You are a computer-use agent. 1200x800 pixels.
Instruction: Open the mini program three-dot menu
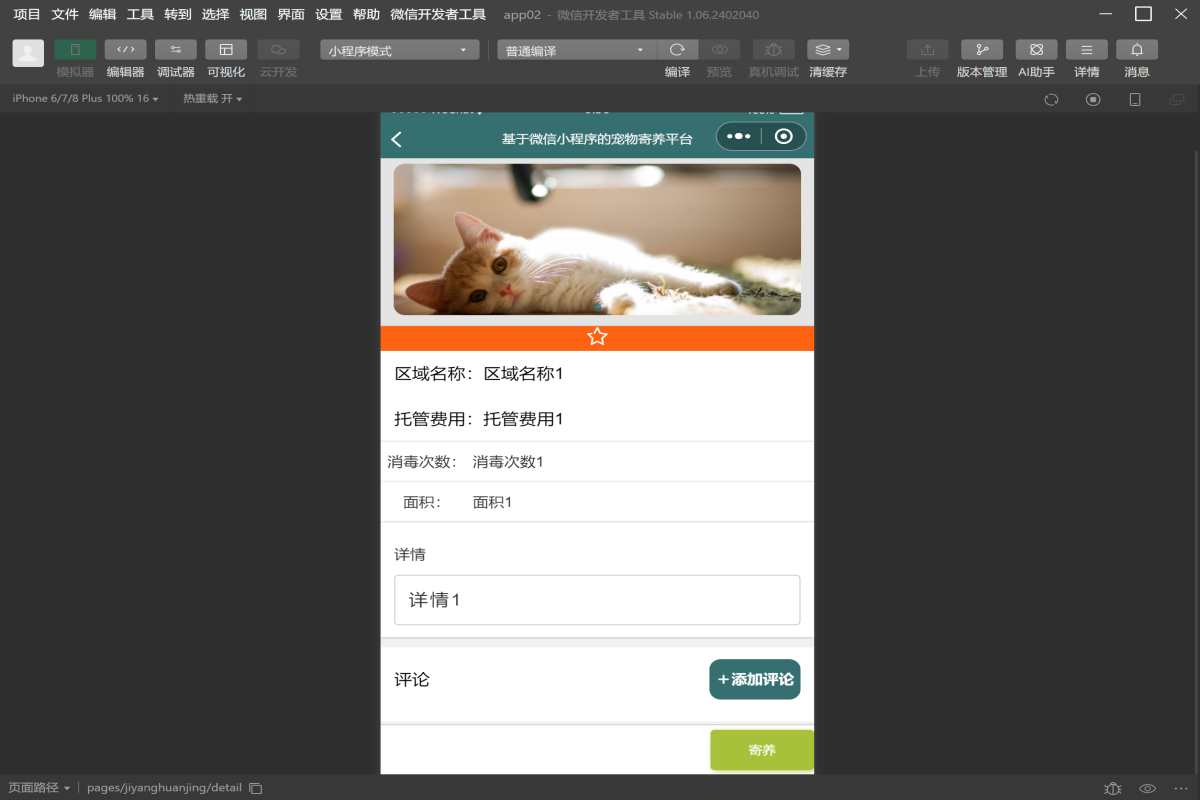point(739,136)
